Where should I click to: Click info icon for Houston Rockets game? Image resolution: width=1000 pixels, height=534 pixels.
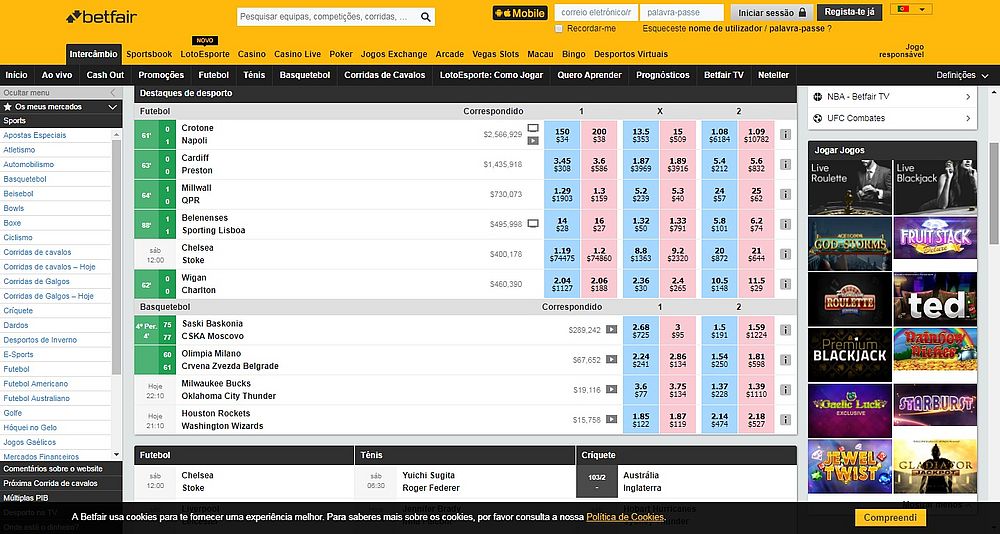pos(786,420)
